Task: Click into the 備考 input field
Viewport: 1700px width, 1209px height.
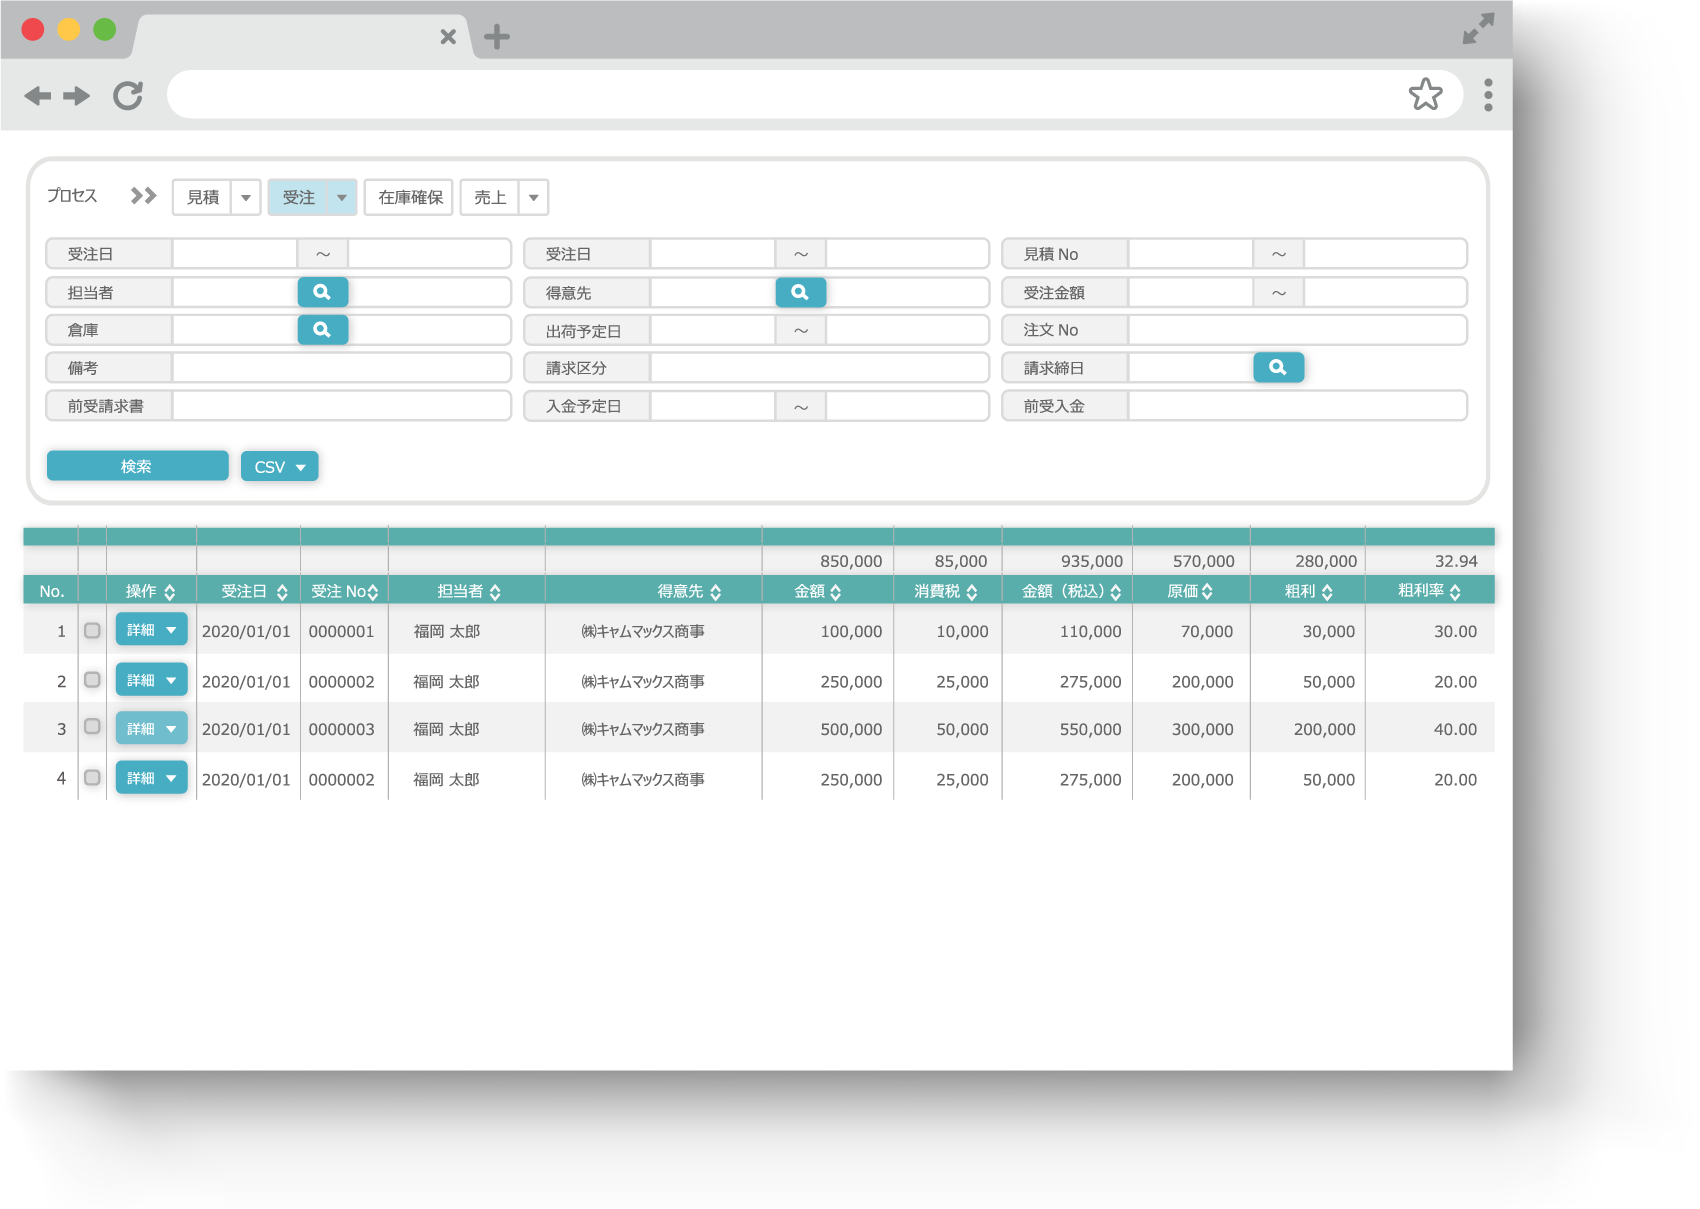Action: 341,368
